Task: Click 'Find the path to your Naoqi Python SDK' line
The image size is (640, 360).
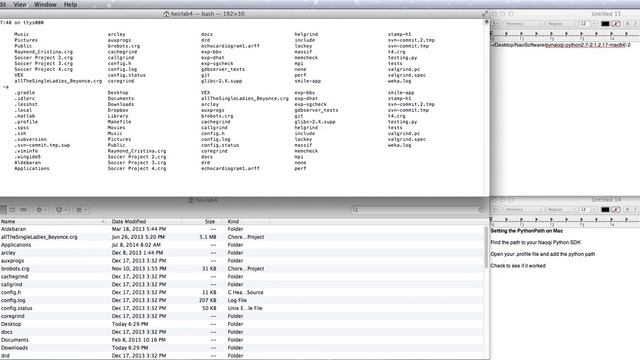Action: (x=536, y=242)
